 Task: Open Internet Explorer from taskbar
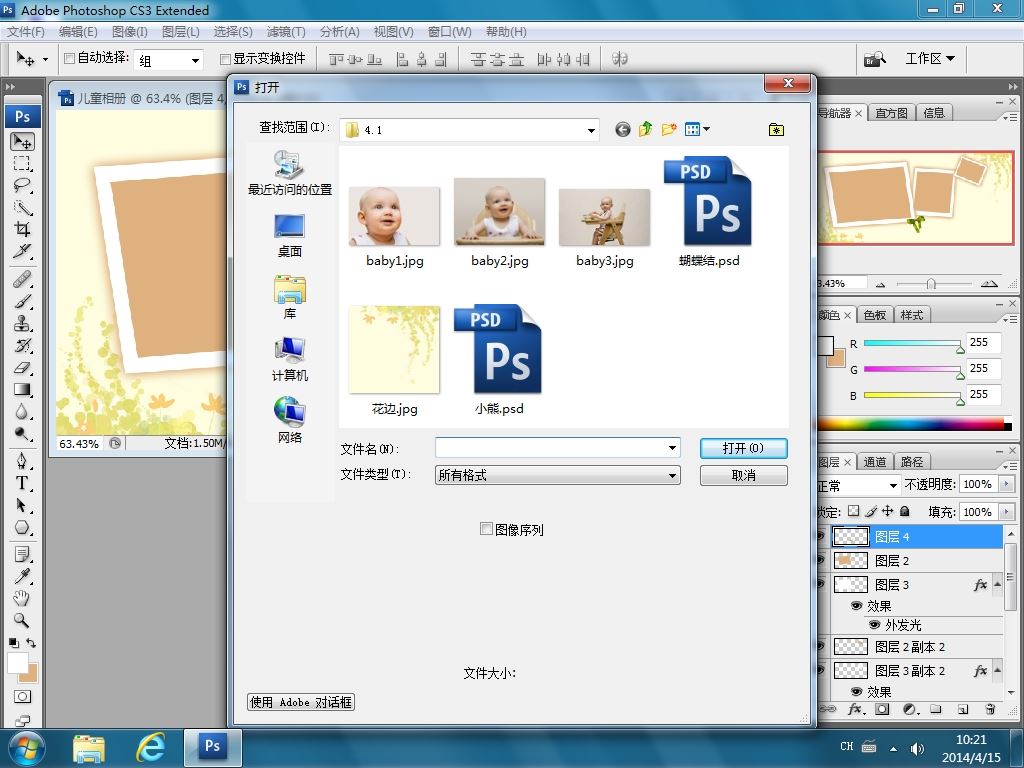point(150,748)
